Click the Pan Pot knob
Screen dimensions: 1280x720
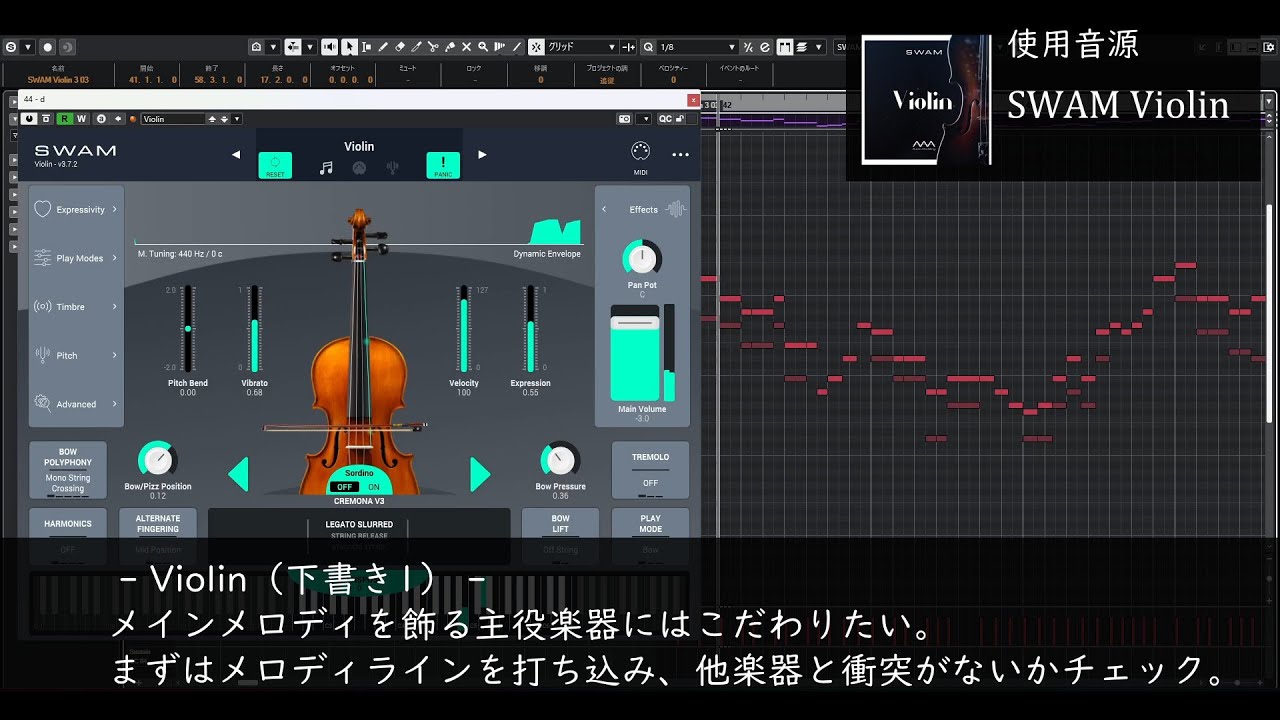point(642,259)
